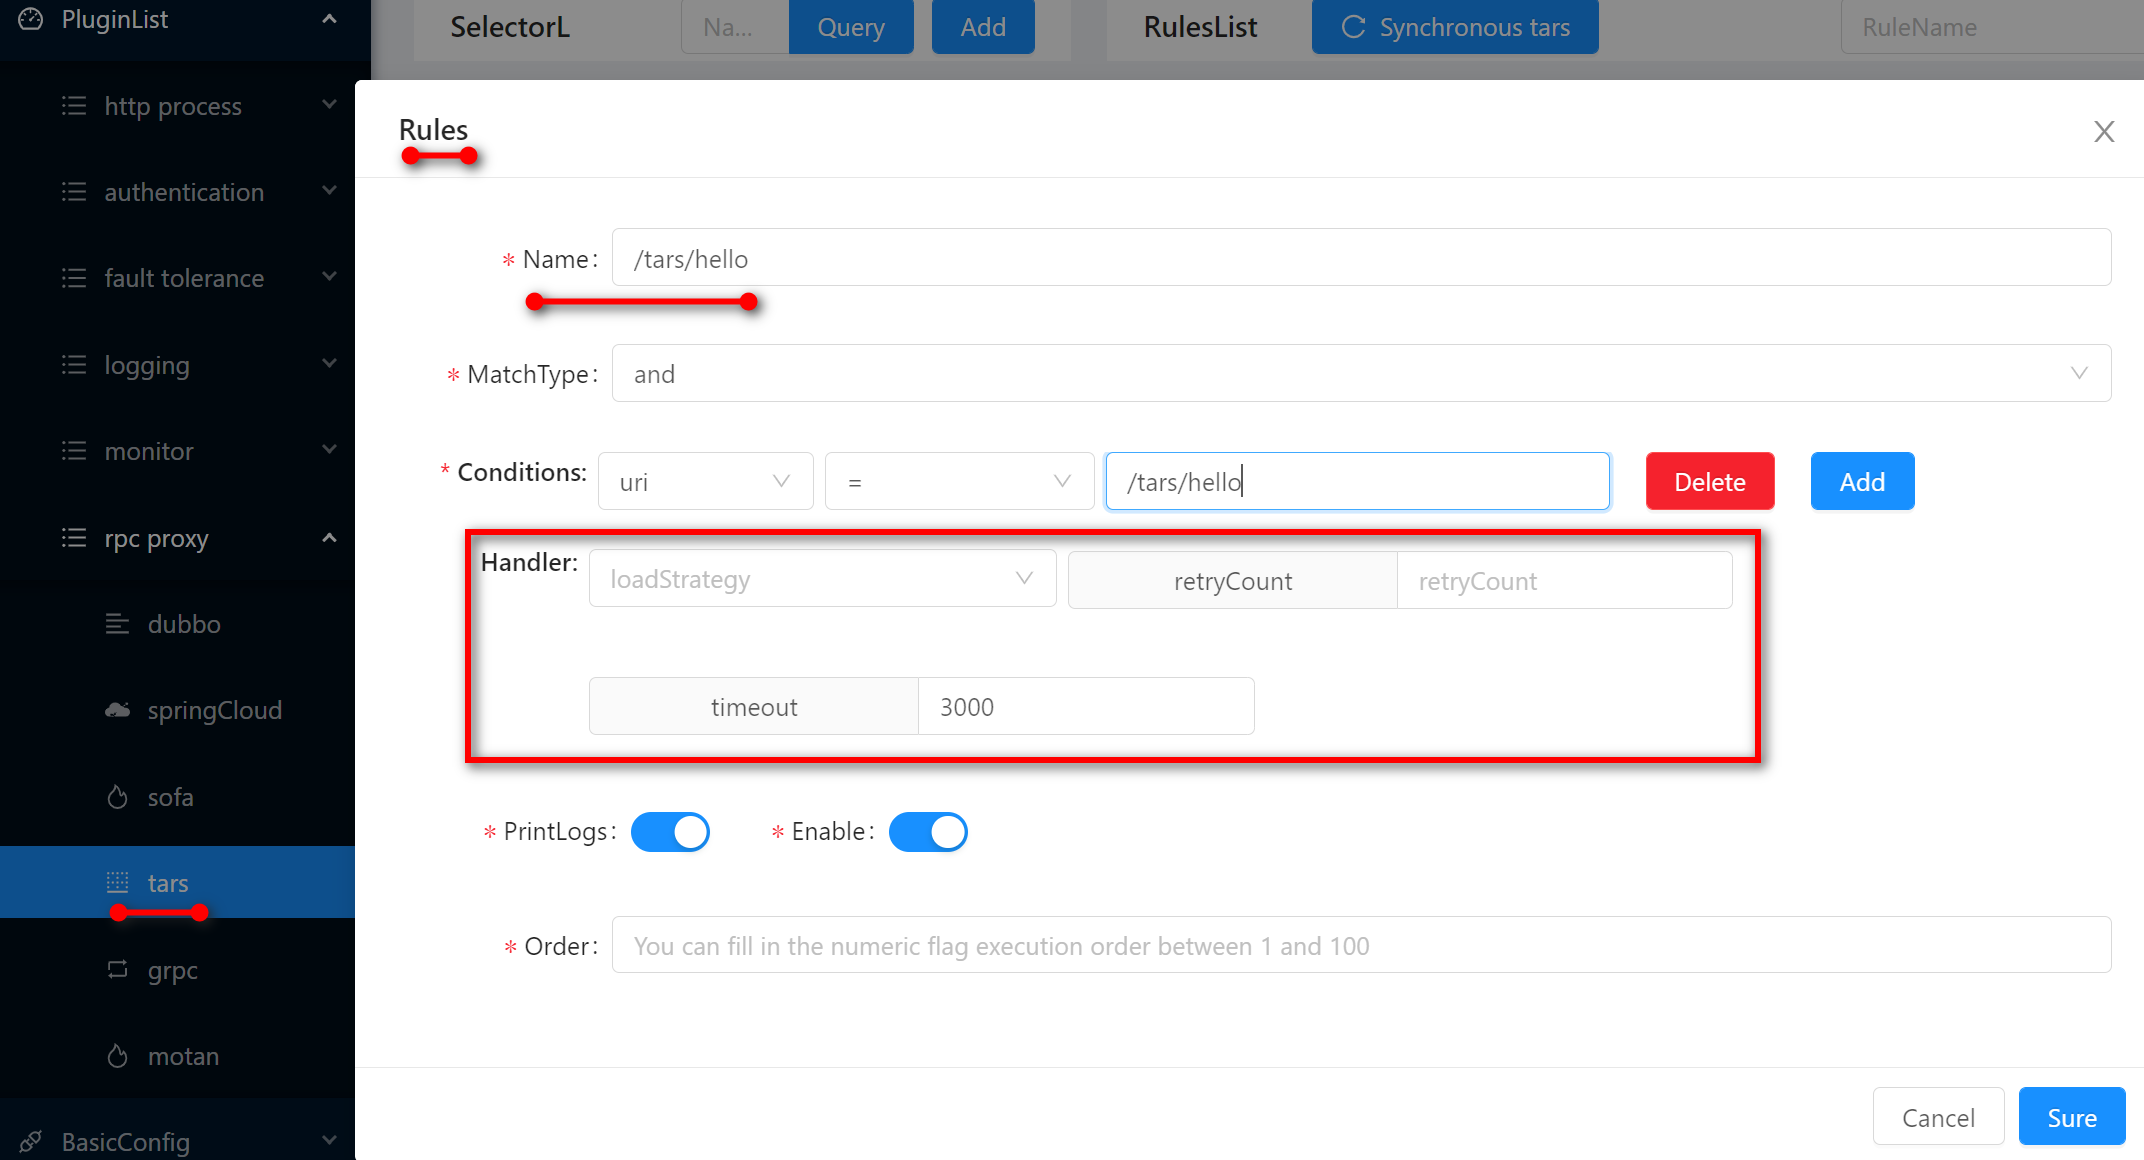Click the sofa flame icon
Screen dimensions: 2144x1160
[117, 797]
